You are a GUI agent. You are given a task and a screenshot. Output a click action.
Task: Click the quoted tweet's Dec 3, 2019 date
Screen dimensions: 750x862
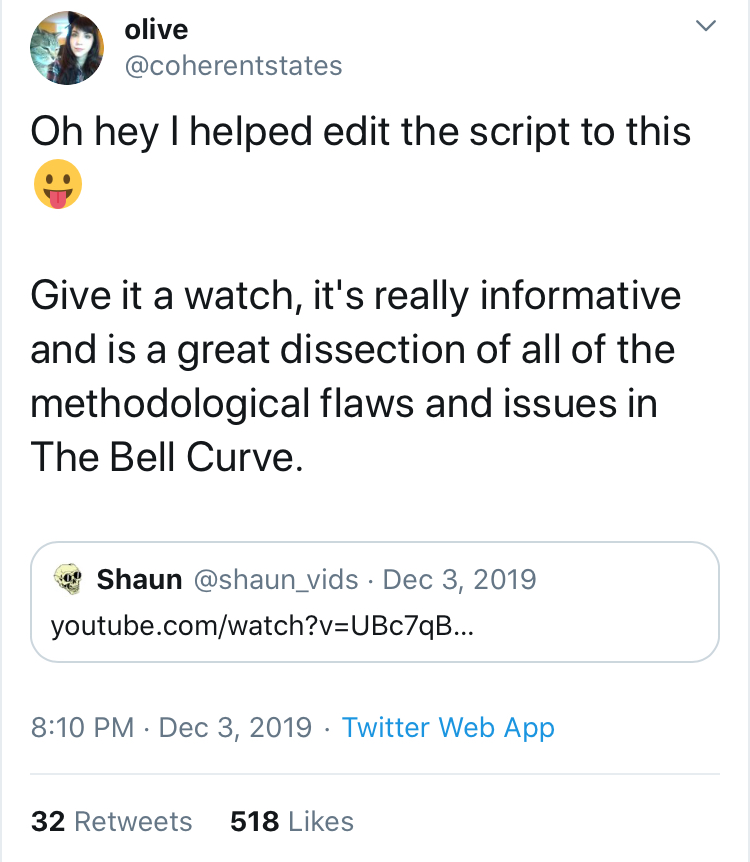459,580
